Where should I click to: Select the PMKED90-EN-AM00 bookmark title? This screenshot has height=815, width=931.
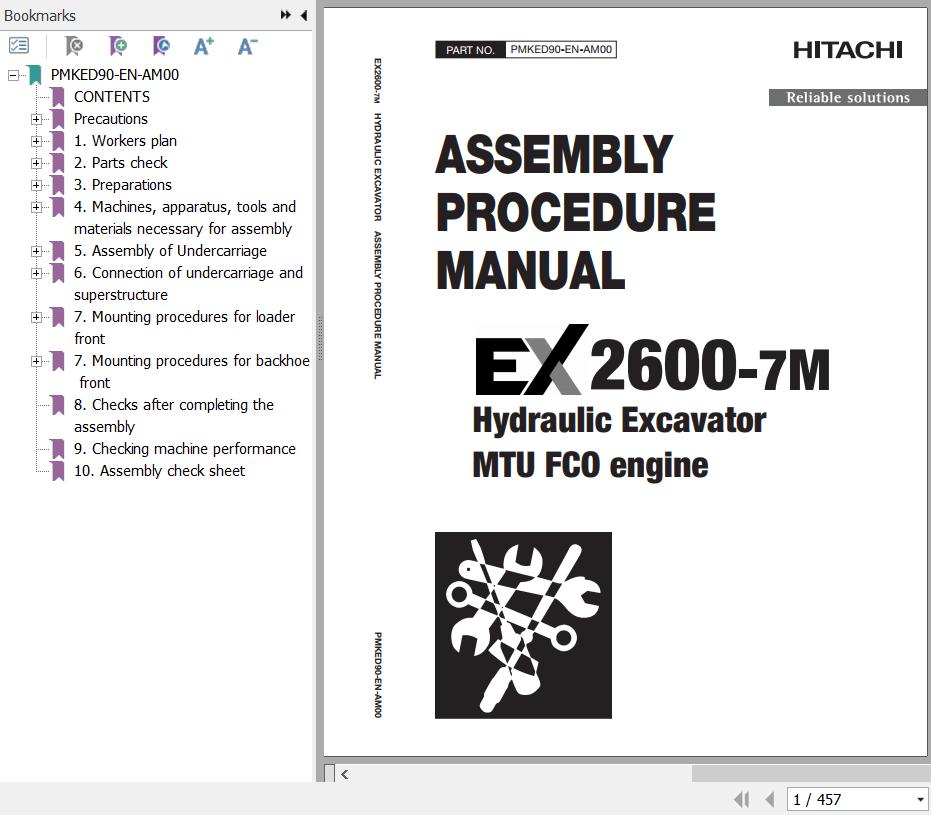115,75
